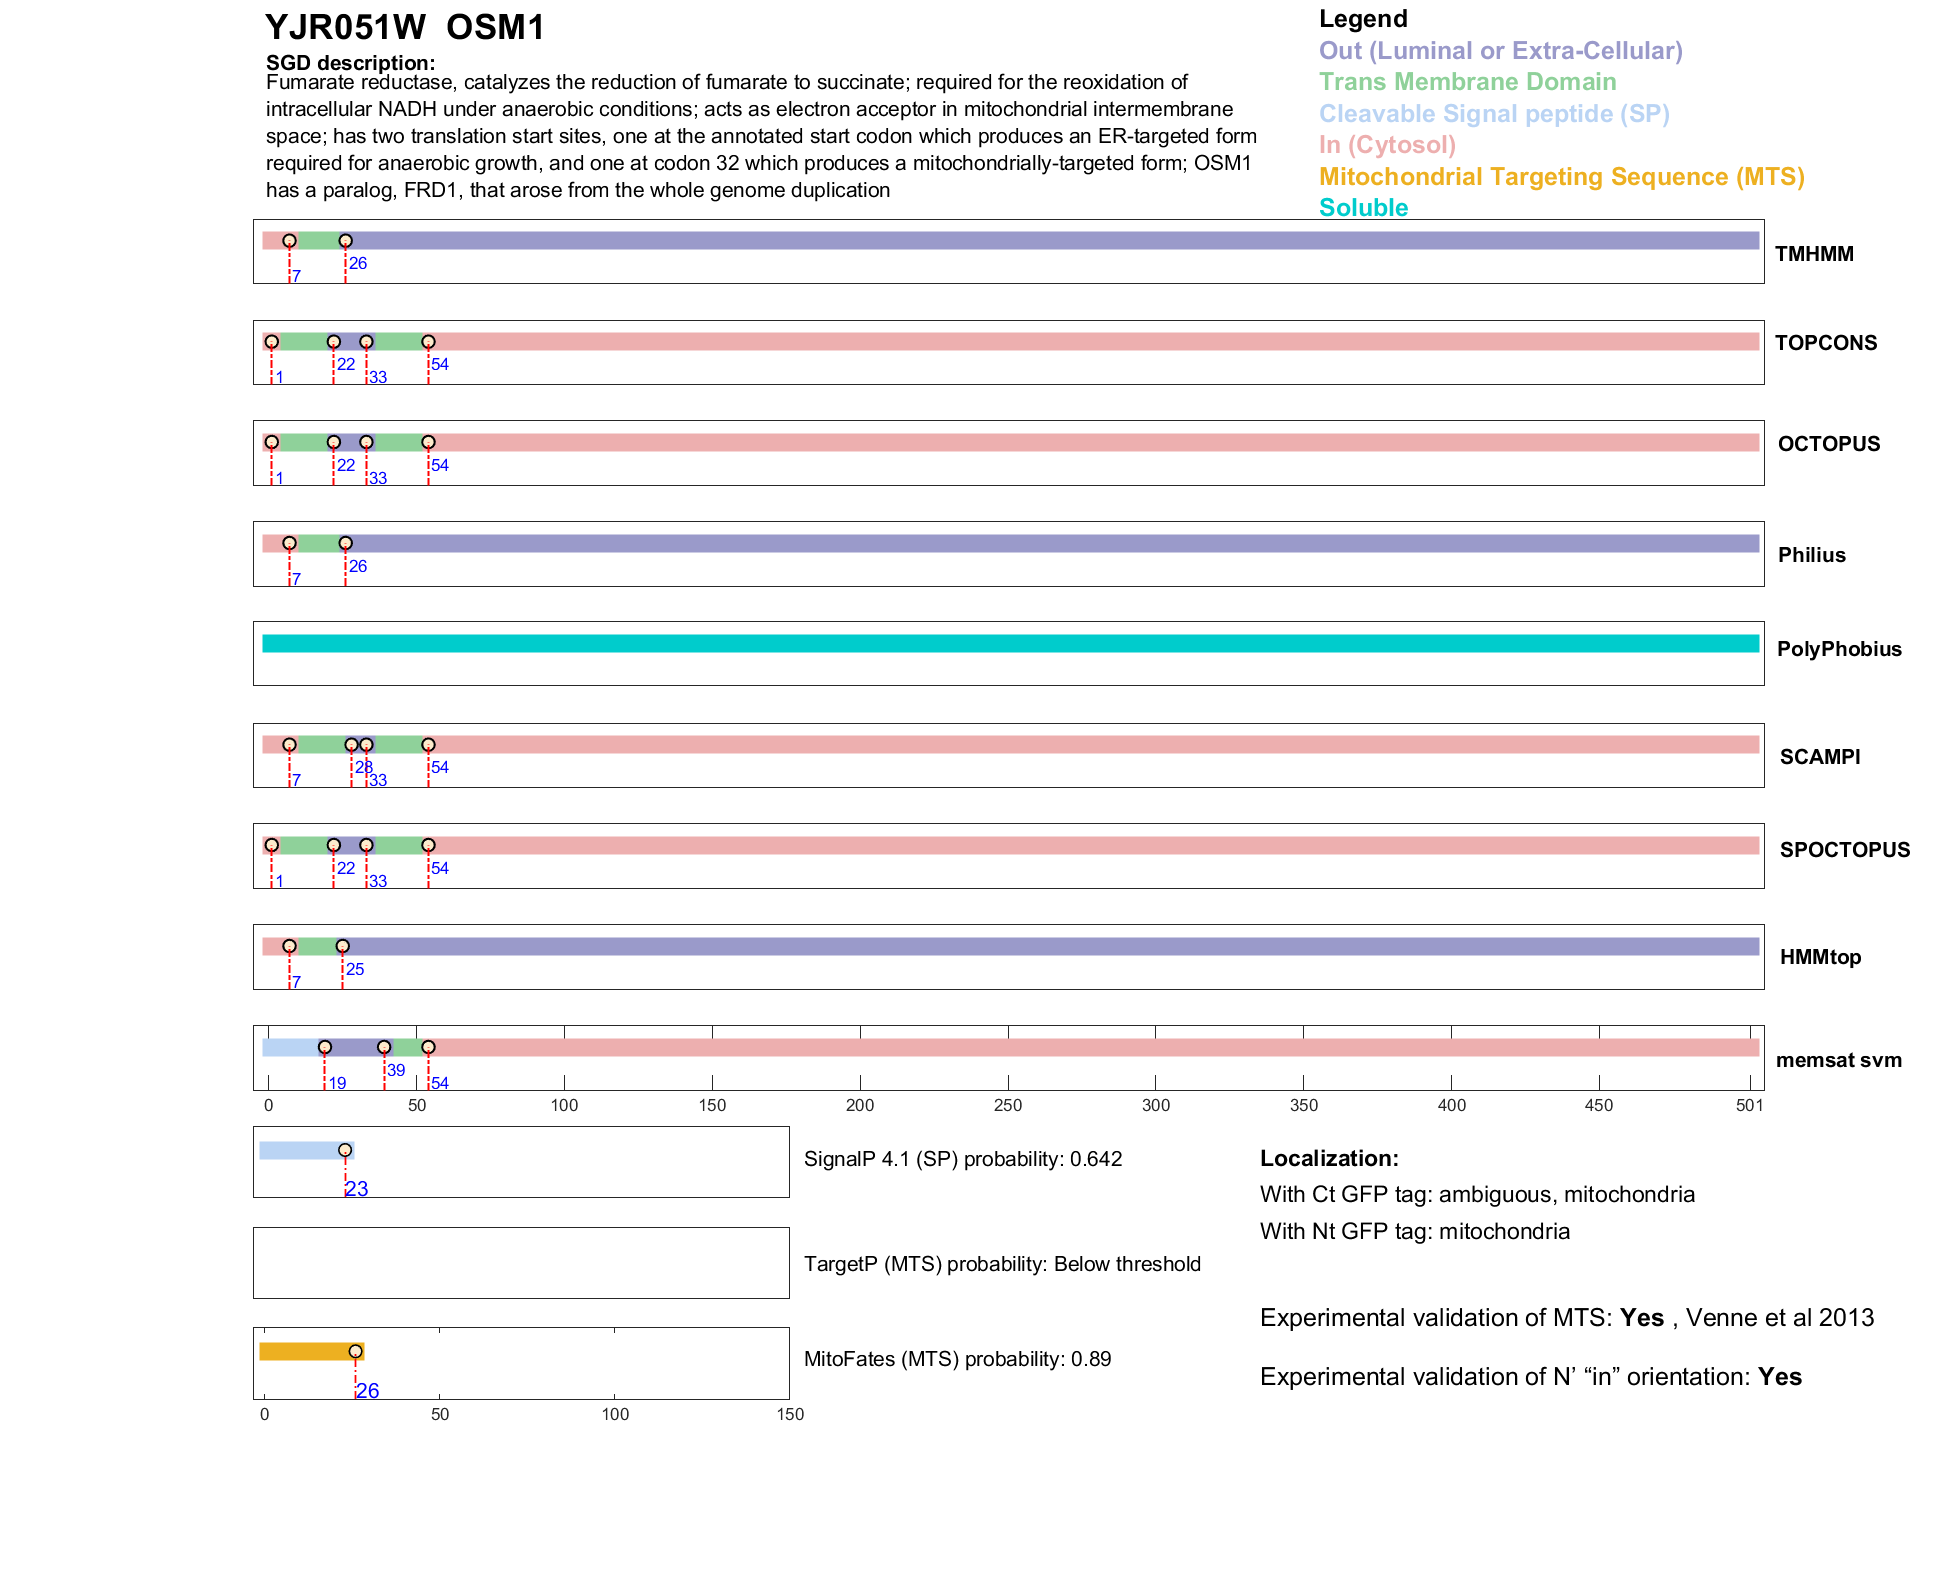
Task: Click the YJR051W OSM1 title
Action: 405,28
